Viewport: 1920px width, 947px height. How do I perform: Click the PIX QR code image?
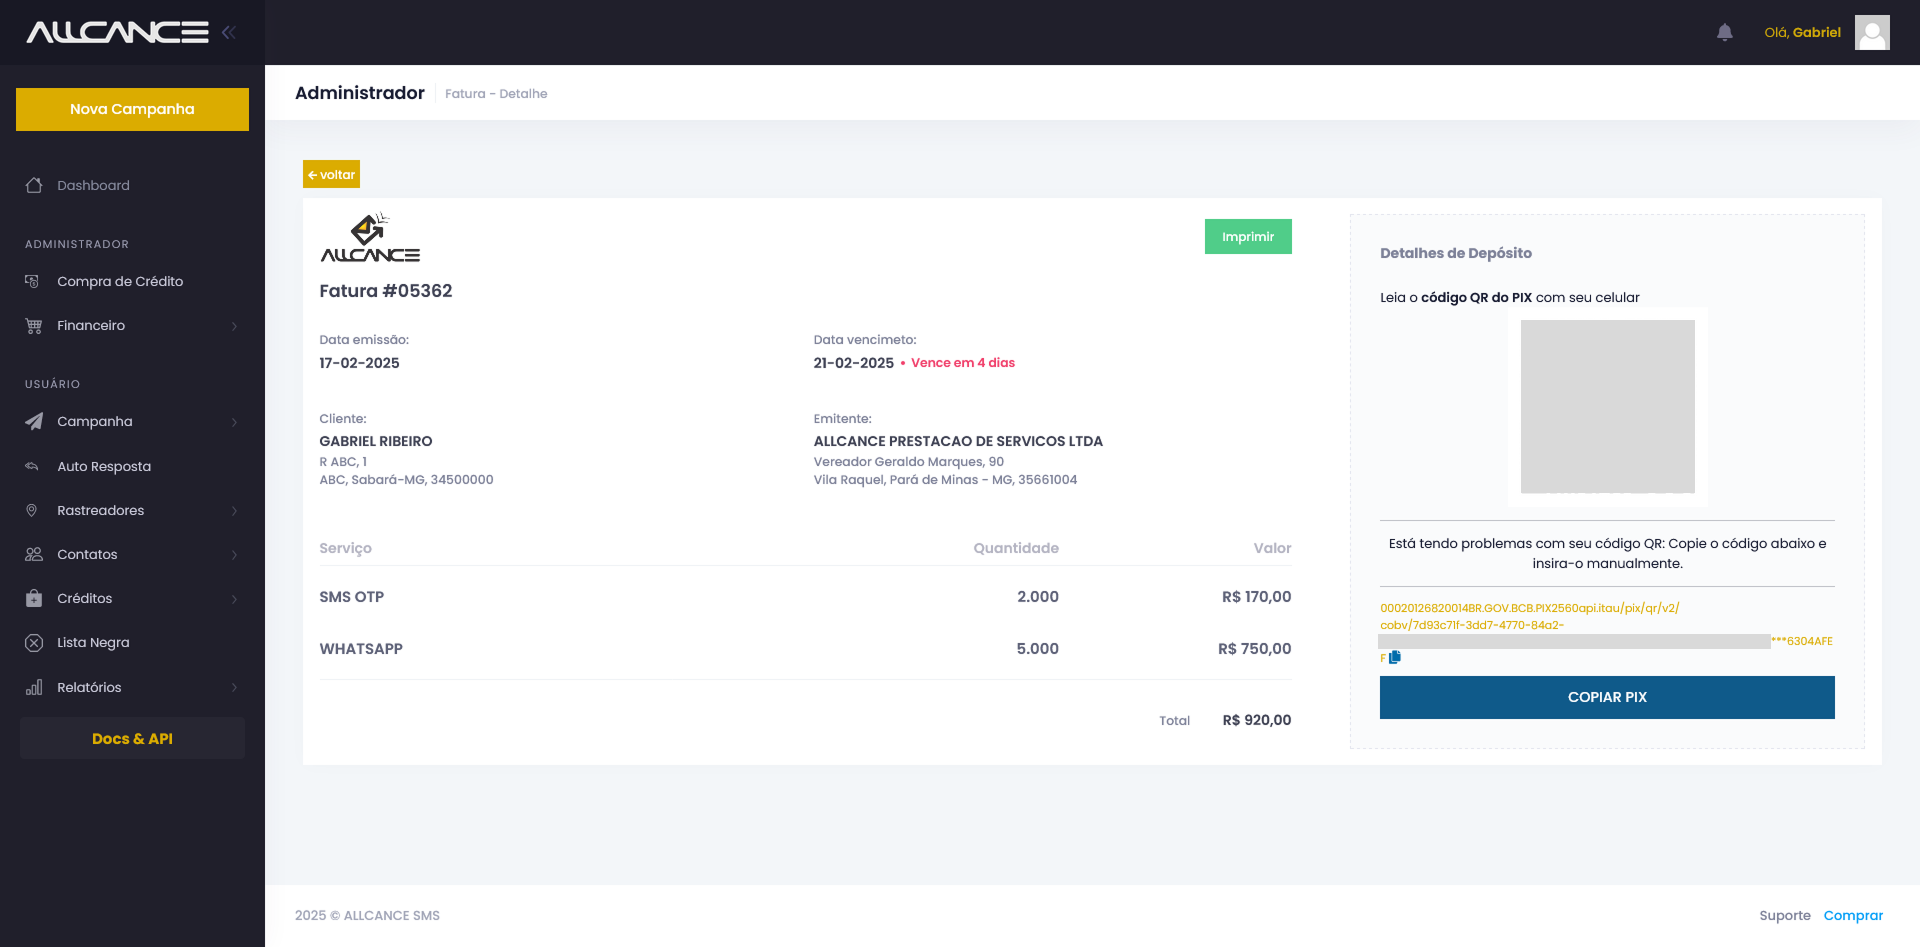(1607, 406)
